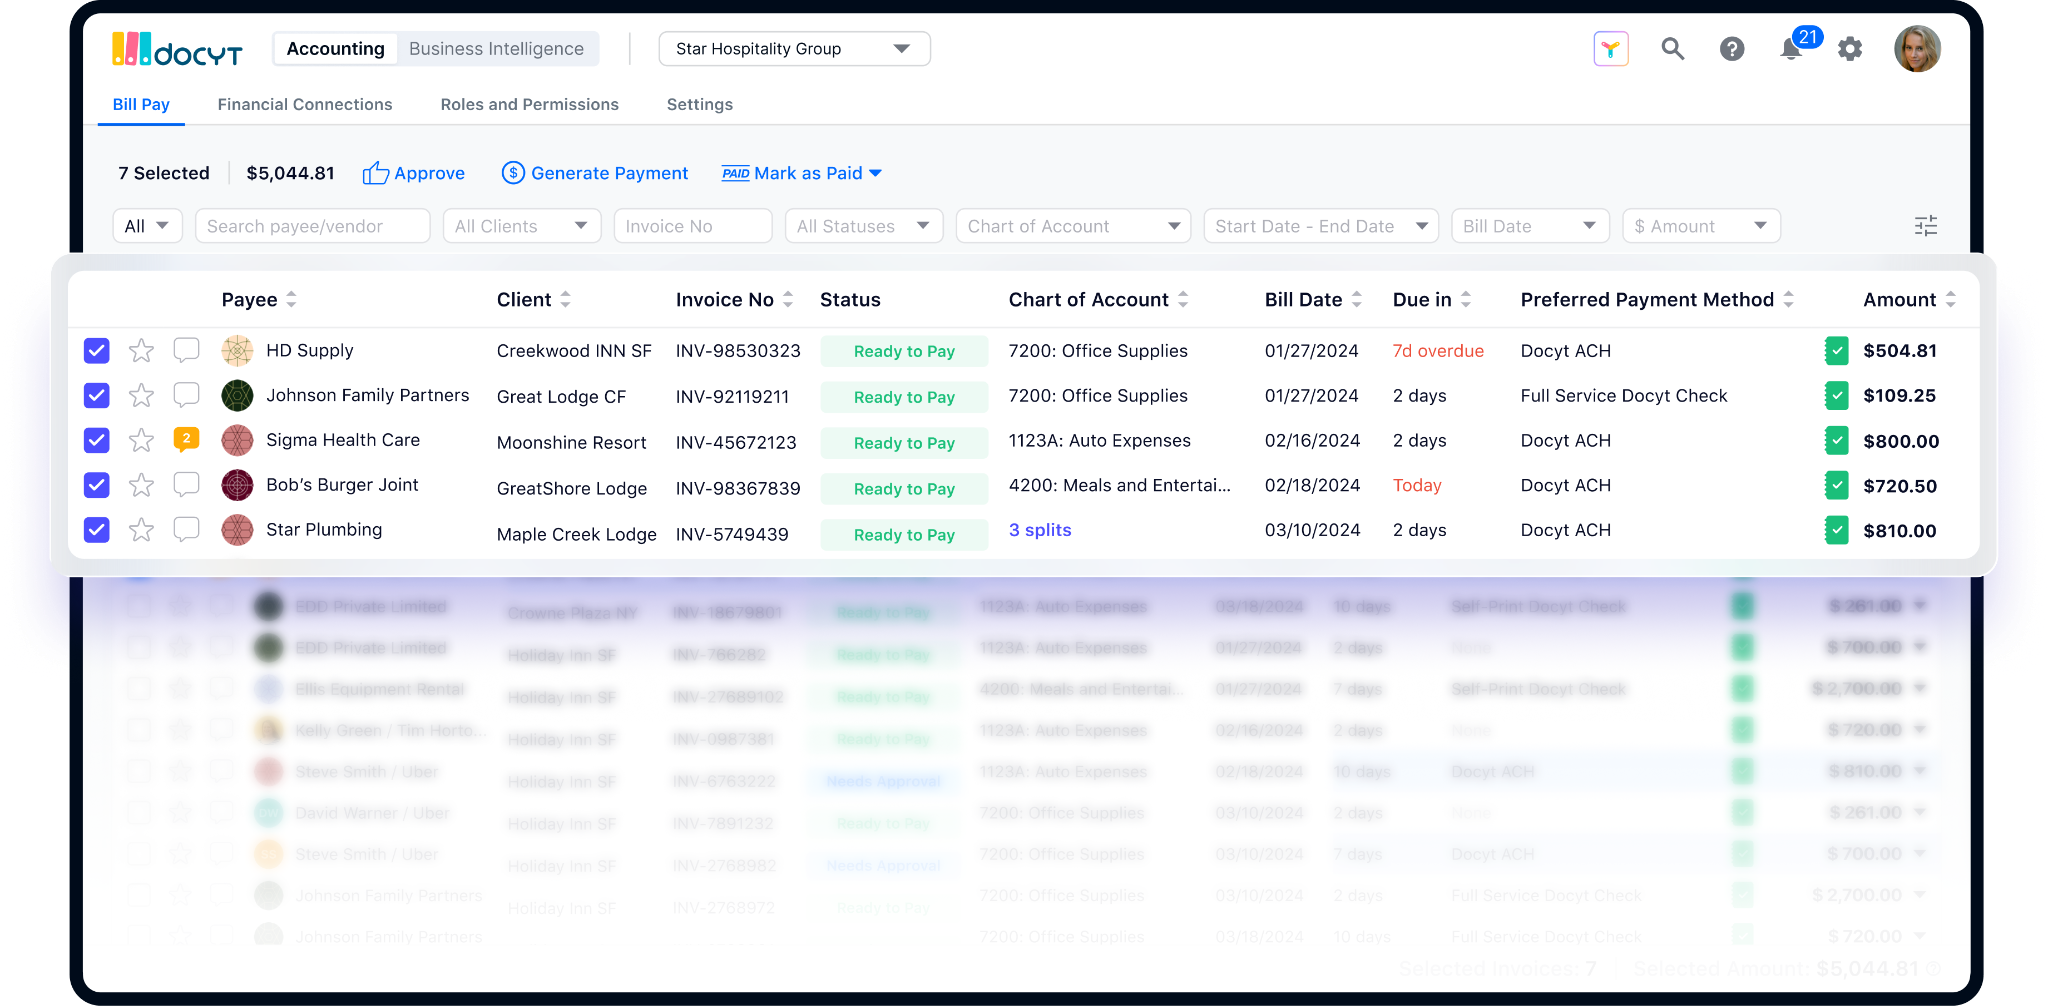Open the Chart of Account filter dropdown
Viewport: 2048px width, 1006px height.
(1073, 226)
